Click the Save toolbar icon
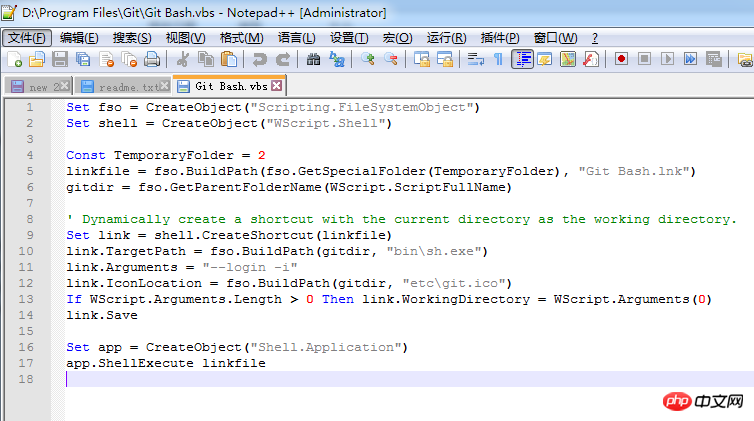 coord(60,60)
